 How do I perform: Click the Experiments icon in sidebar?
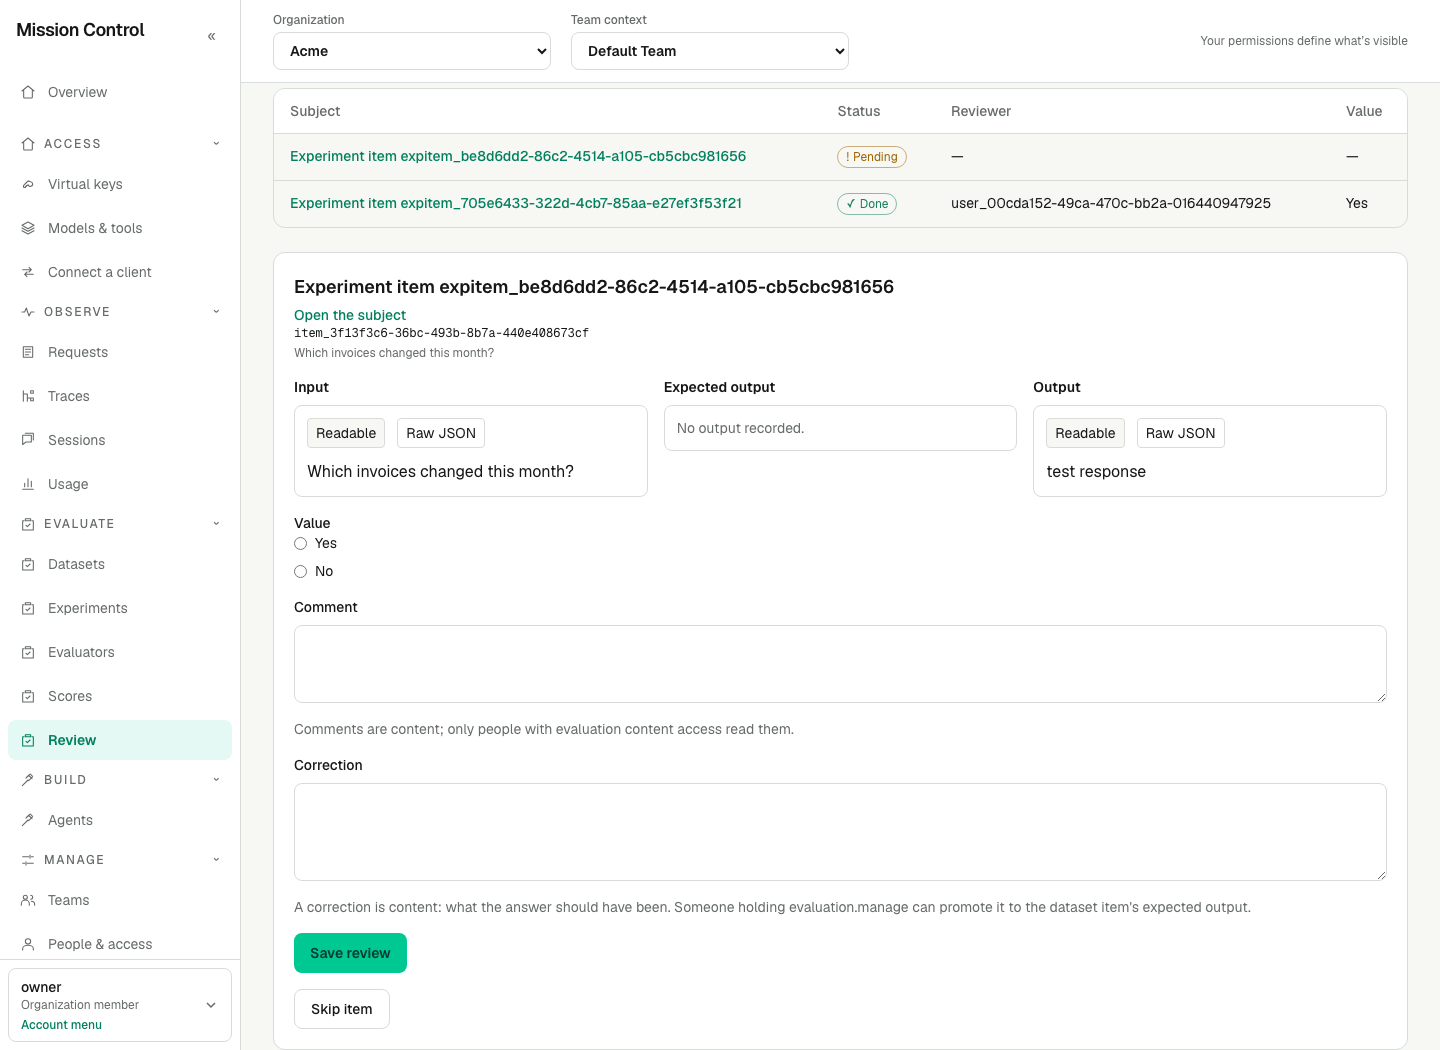click(28, 608)
